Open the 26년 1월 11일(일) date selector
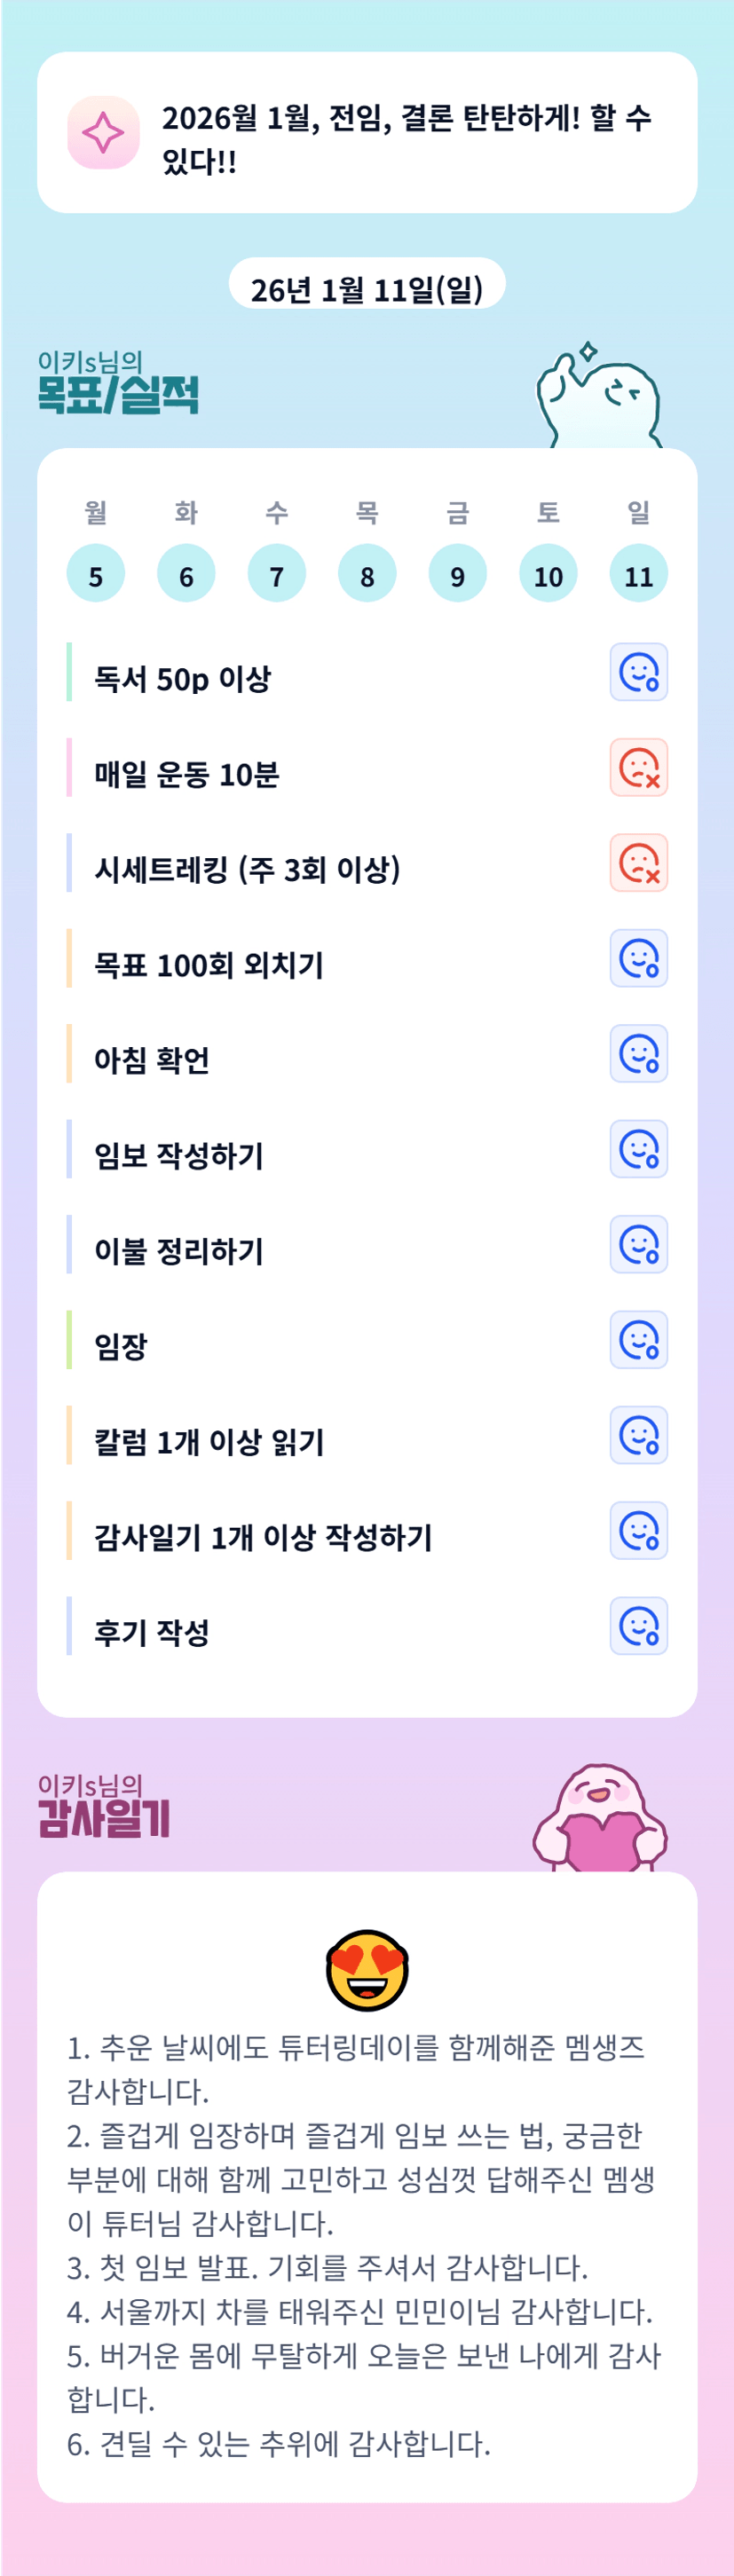The width and height of the screenshot is (734, 2576). (367, 289)
